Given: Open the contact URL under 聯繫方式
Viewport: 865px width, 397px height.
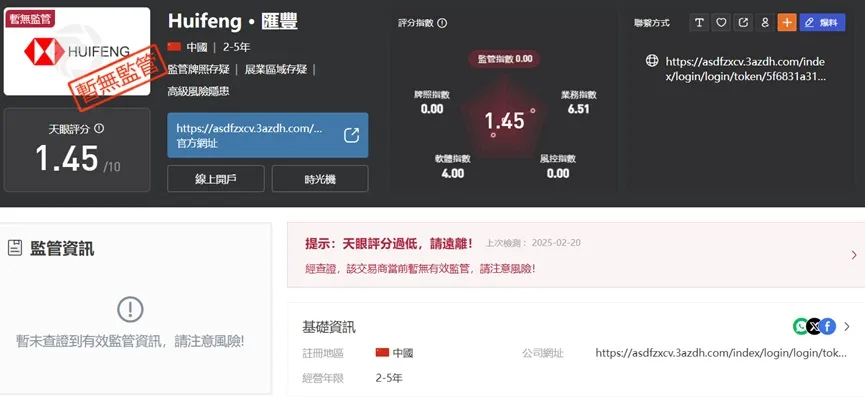Looking at the screenshot, I should click(745, 69).
